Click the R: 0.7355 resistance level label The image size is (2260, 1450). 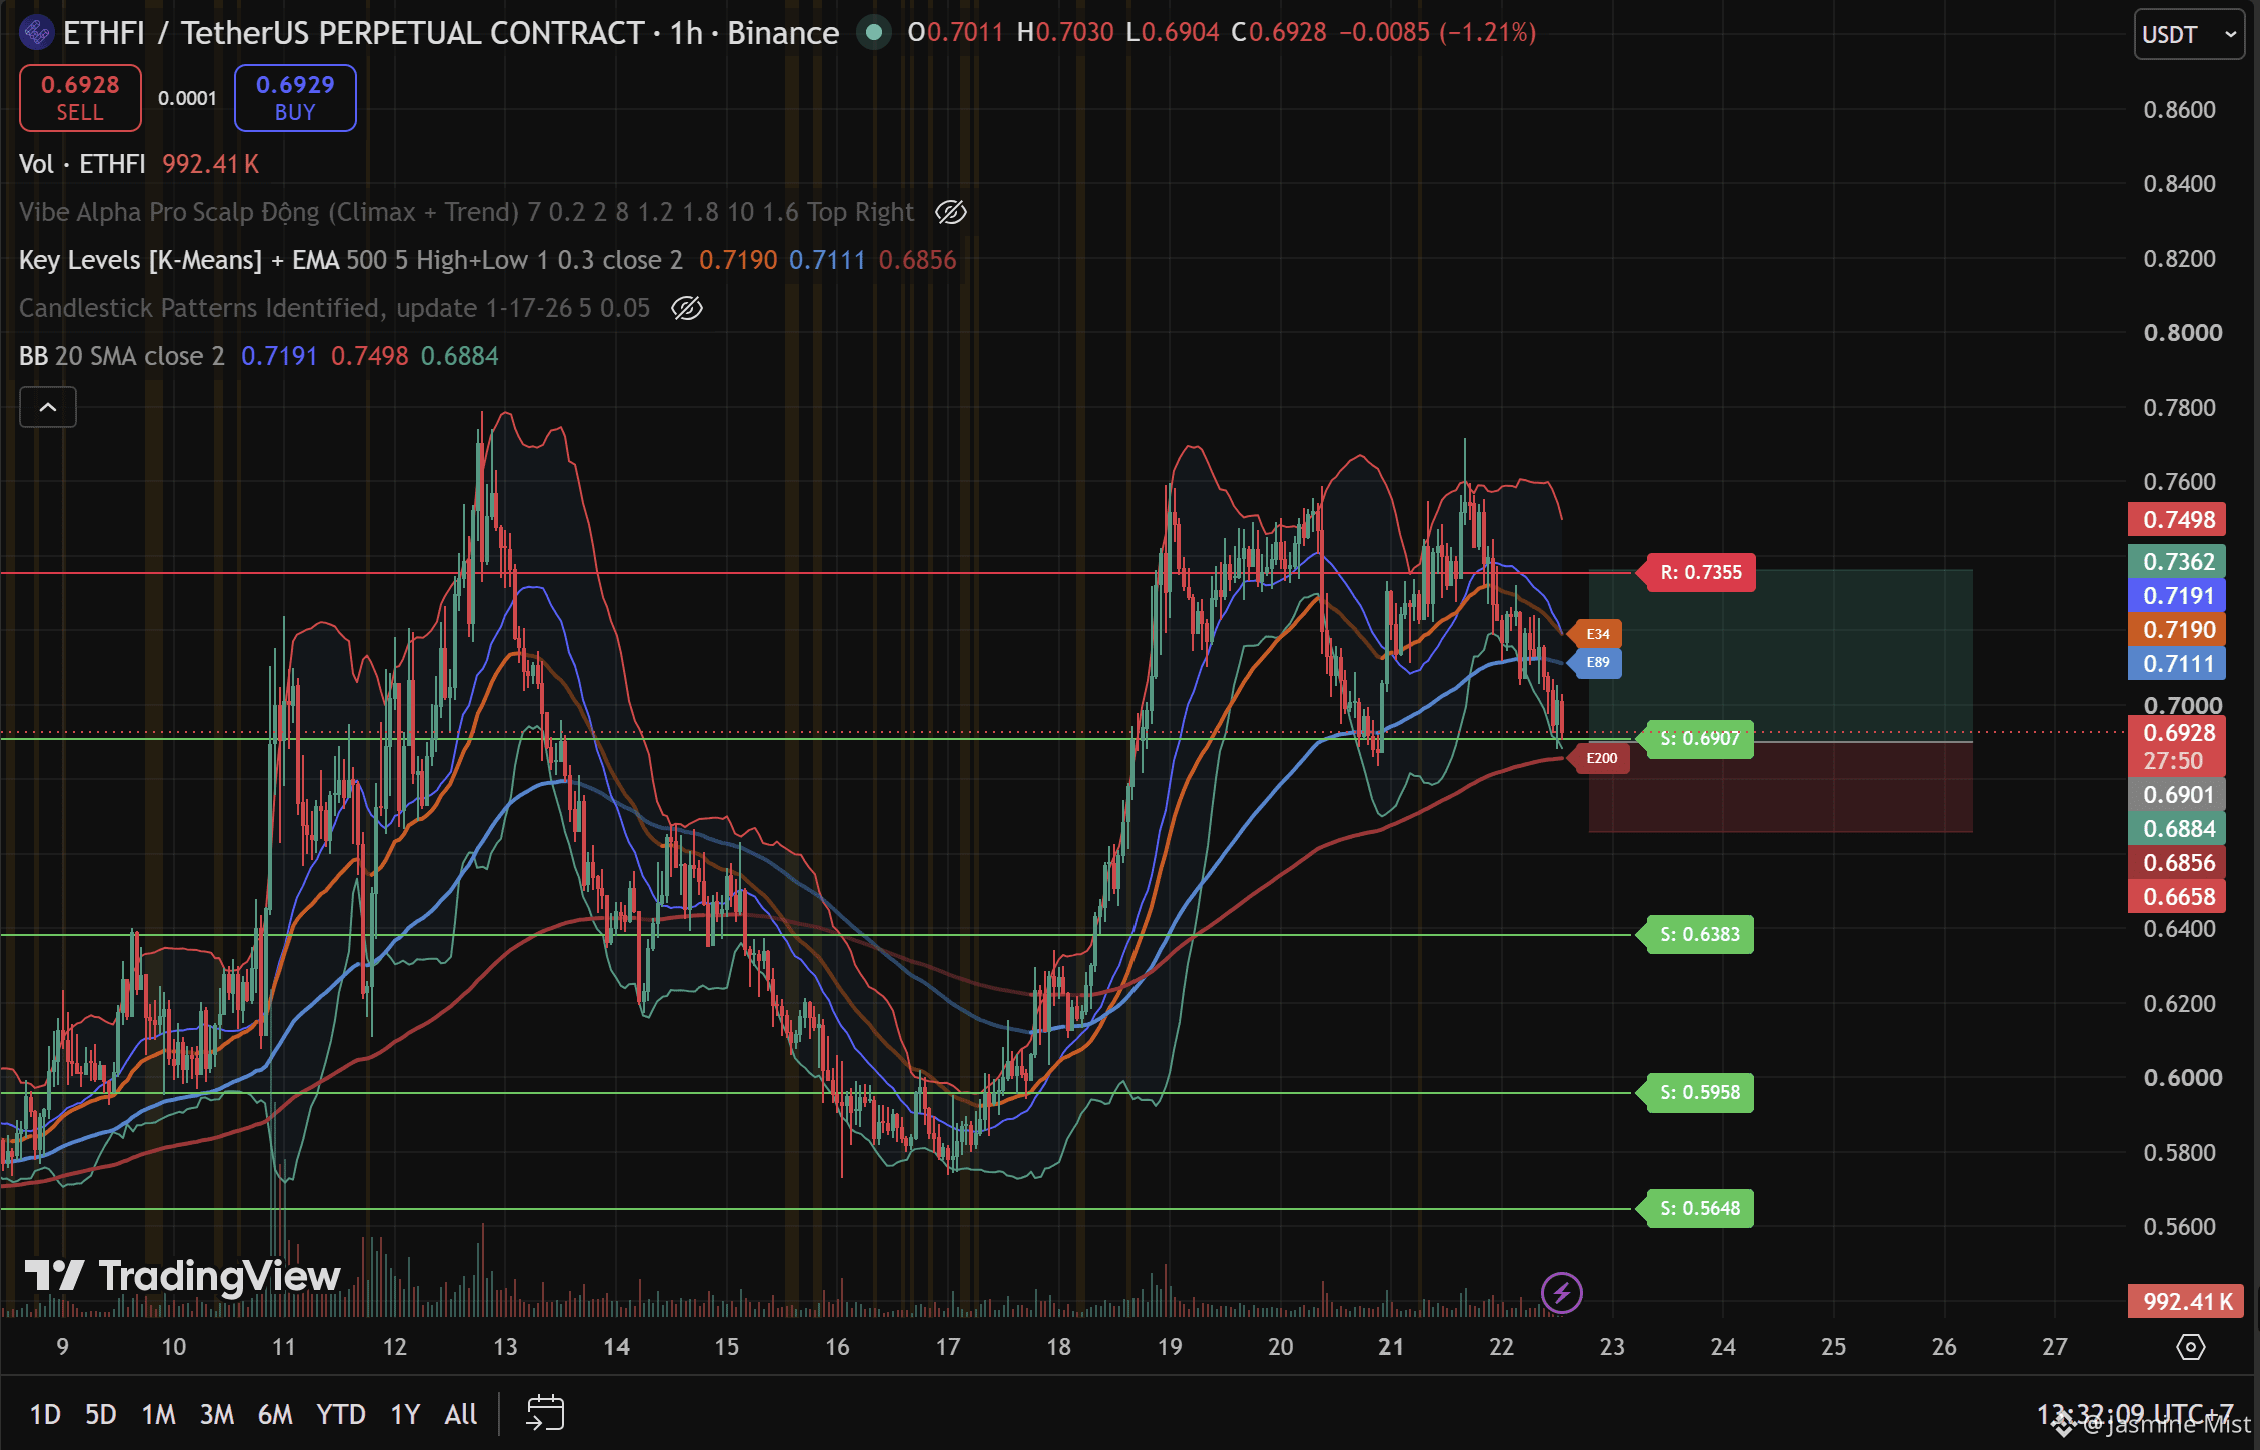click(1699, 572)
